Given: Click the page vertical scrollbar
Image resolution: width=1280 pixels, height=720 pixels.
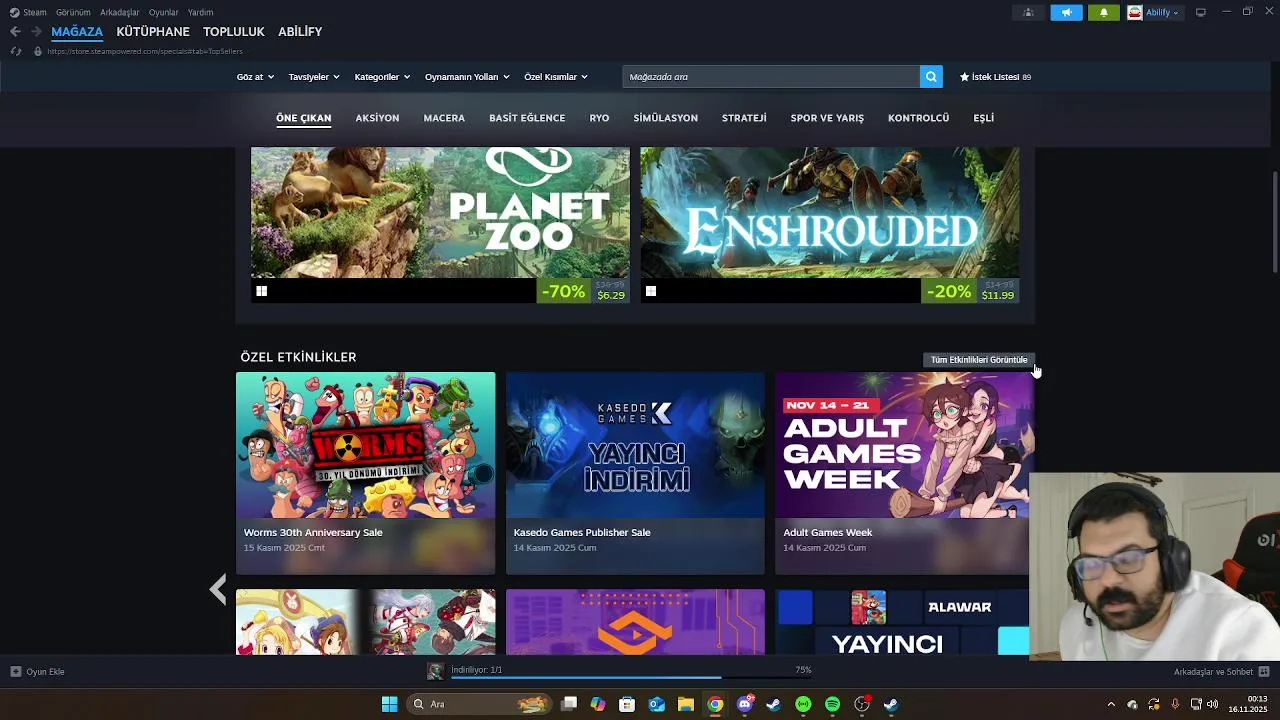Looking at the screenshot, I should [1275, 220].
